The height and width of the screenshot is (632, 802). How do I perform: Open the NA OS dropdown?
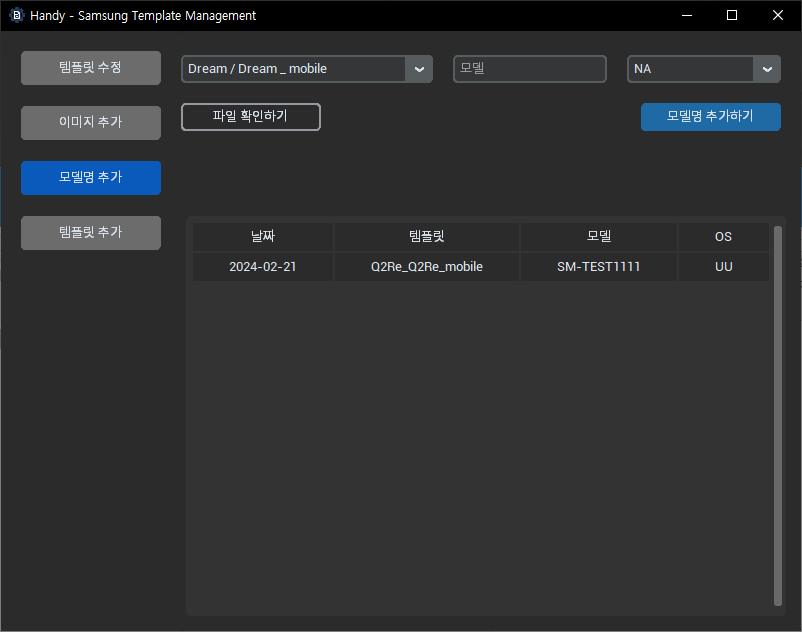703,69
